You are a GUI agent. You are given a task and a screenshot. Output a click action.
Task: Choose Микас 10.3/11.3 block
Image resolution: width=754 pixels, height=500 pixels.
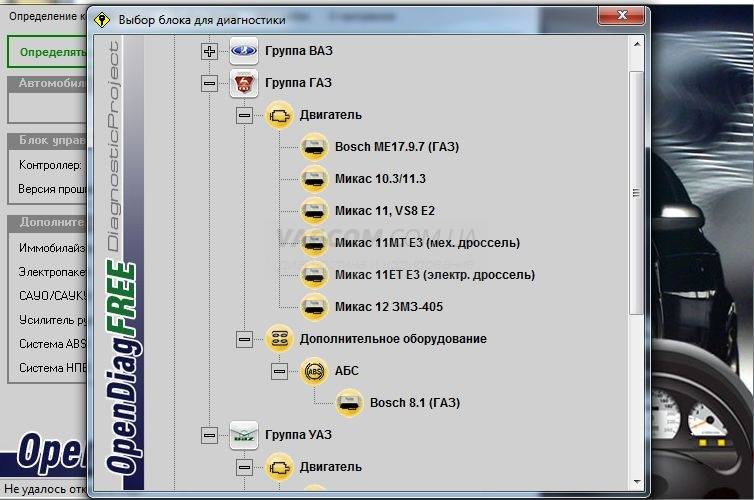coord(380,179)
